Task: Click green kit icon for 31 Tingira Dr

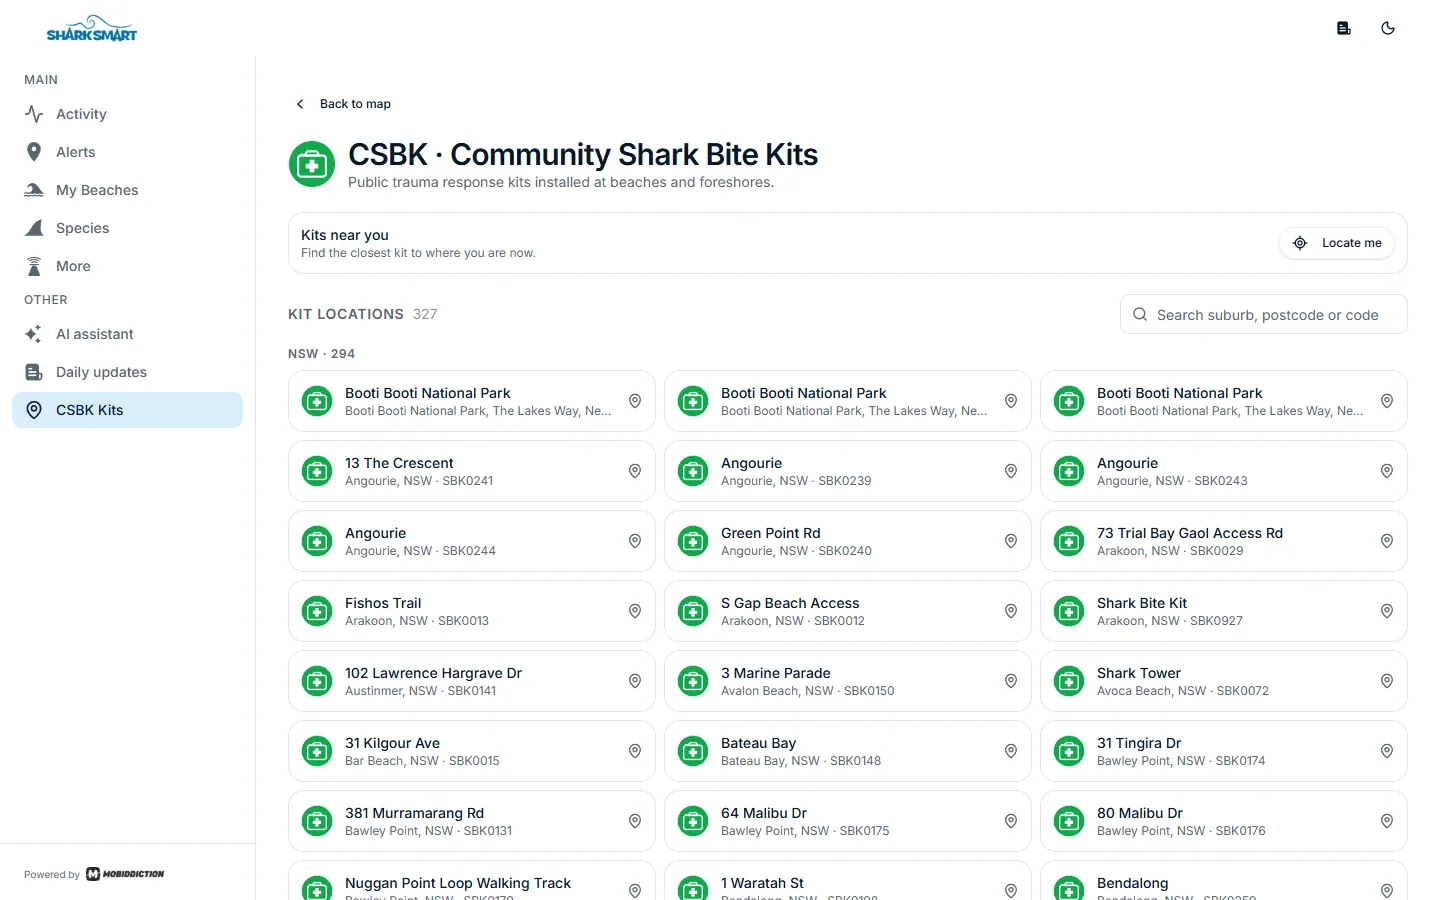Action: 1069,751
